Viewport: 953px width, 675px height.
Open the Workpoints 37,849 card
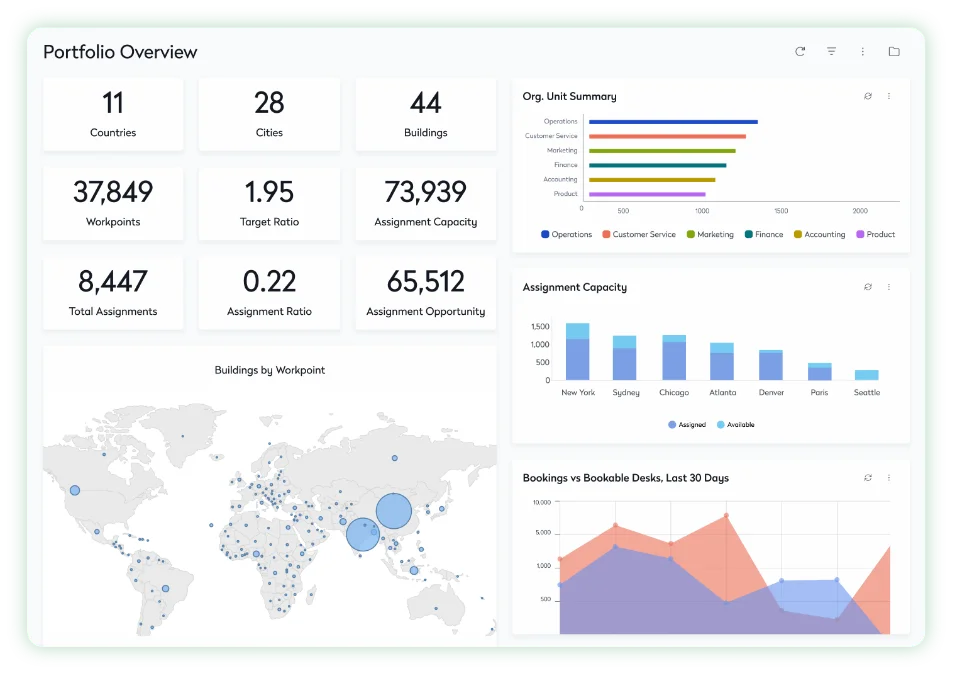pyautogui.click(x=113, y=204)
